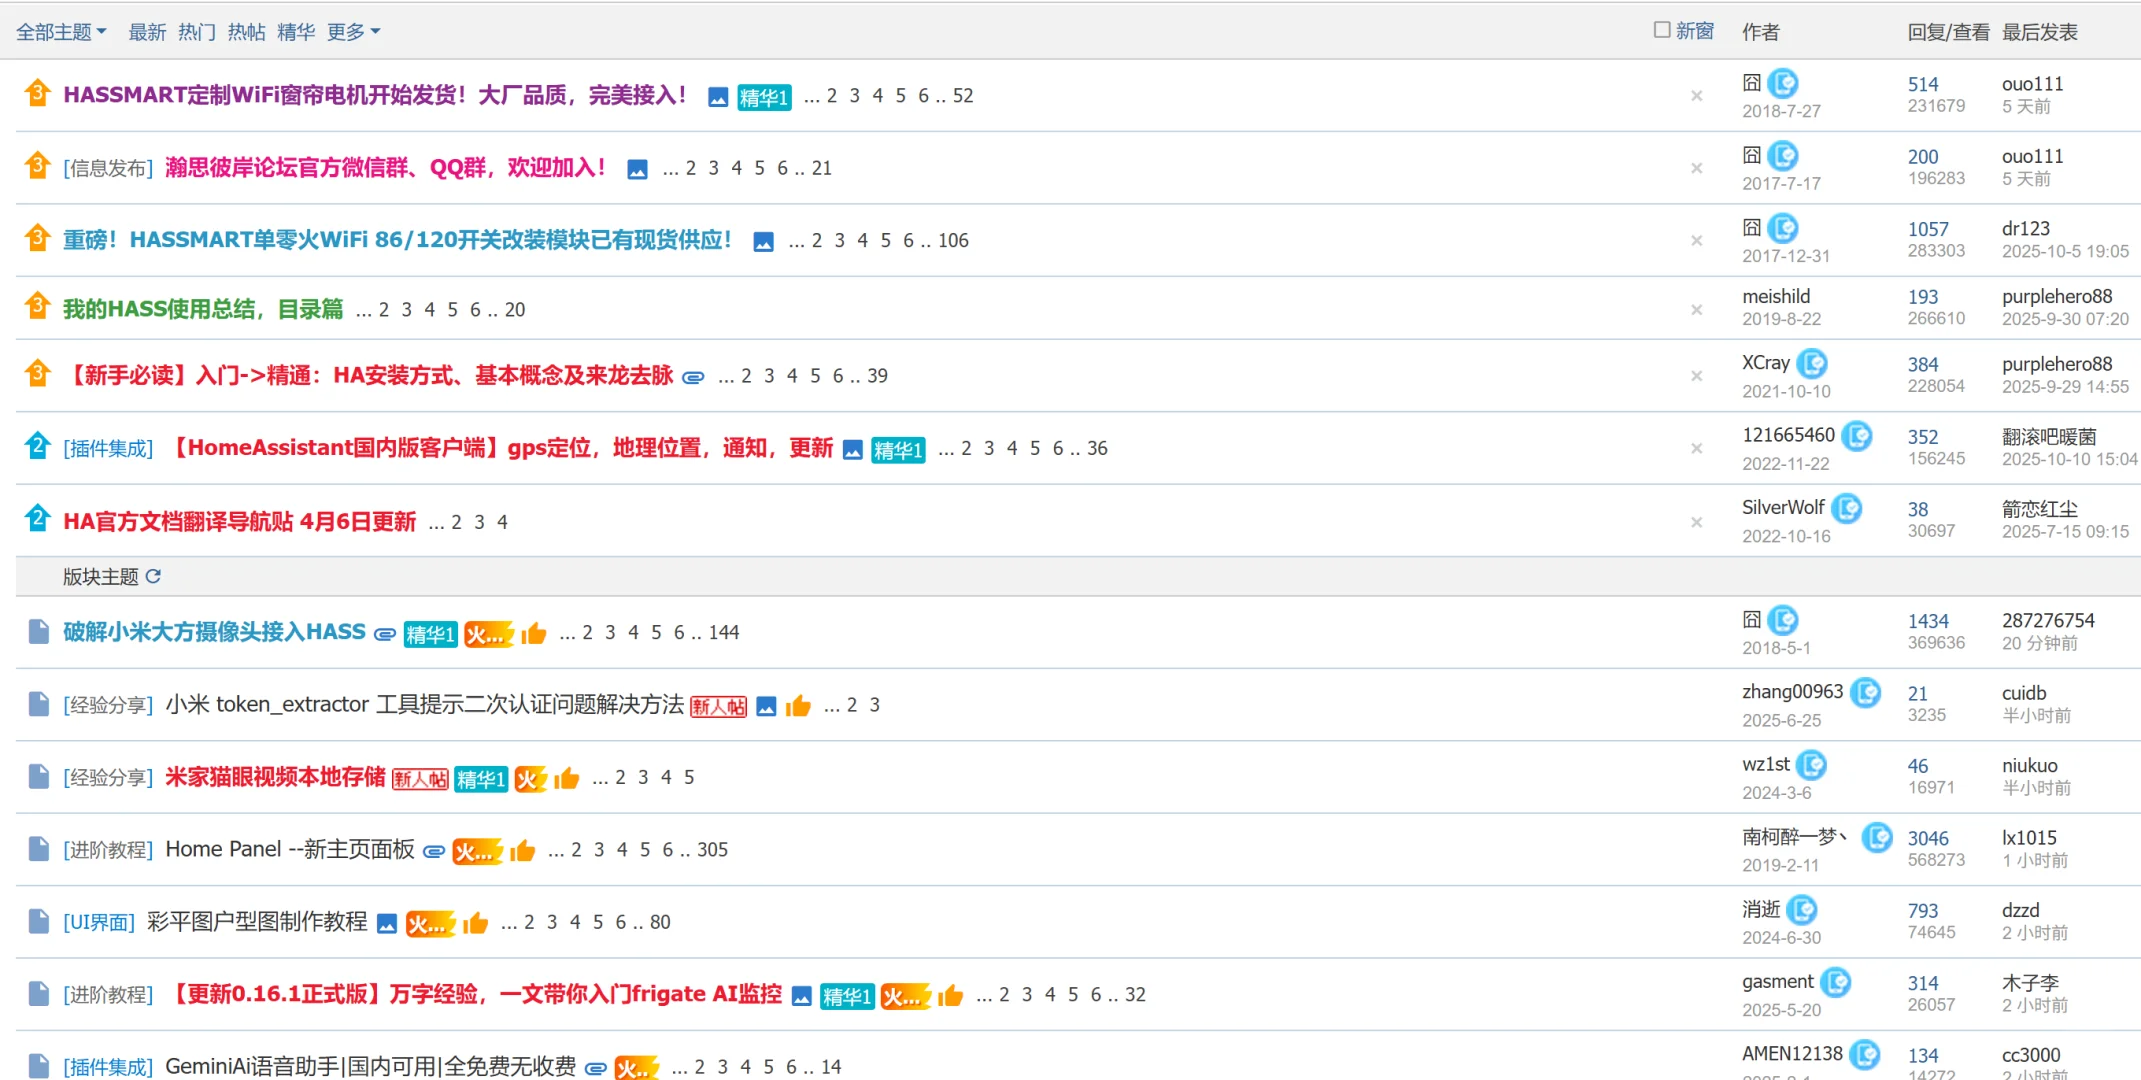Switch to the 最新 filter
This screenshot has width=2141, height=1080.
pos(147,31)
